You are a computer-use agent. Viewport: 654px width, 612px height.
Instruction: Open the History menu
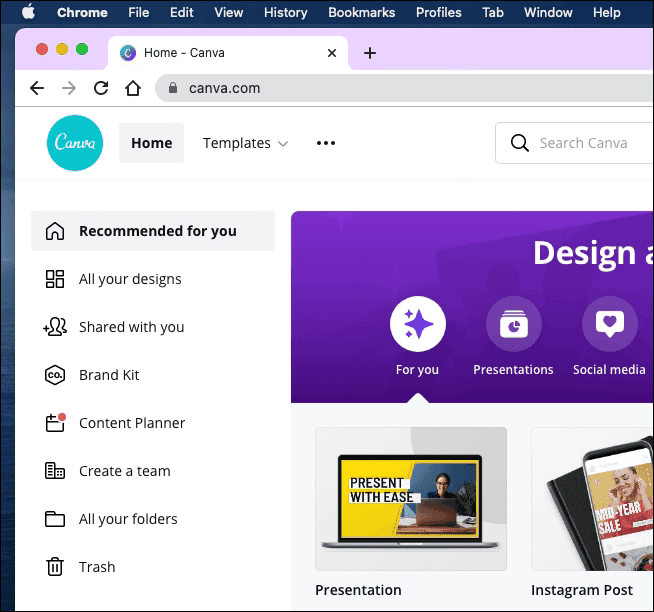click(286, 13)
